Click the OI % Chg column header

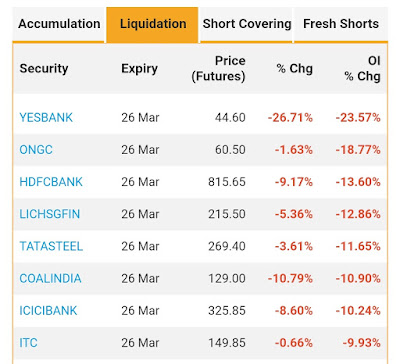pos(362,68)
